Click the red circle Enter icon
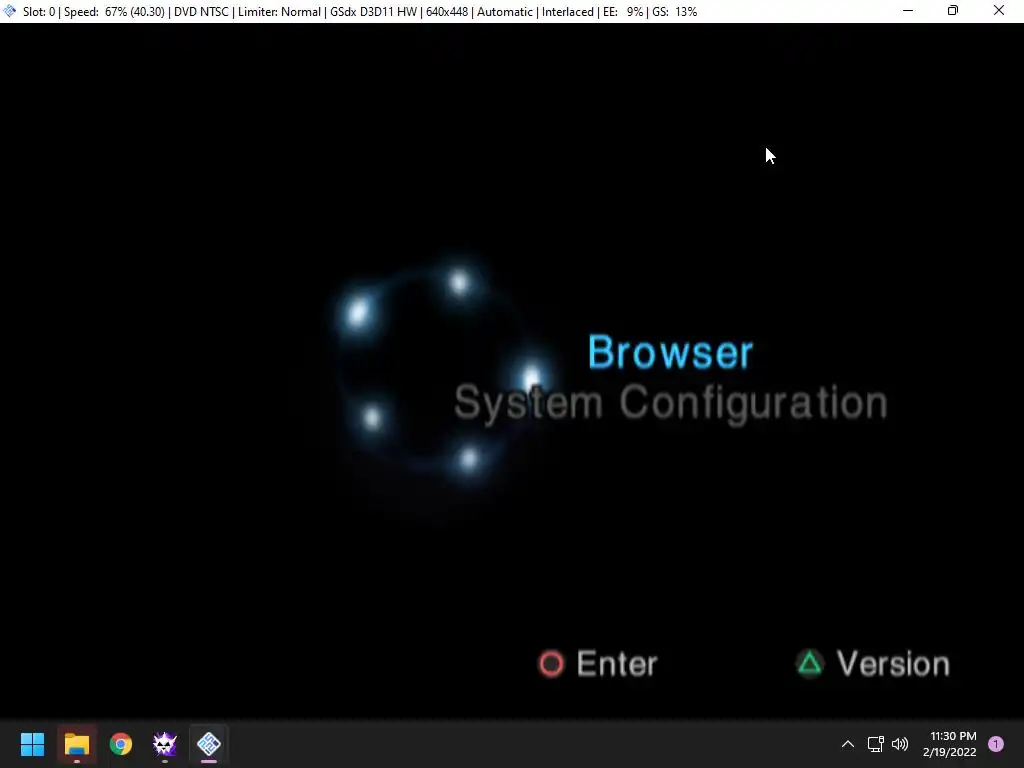Image resolution: width=1024 pixels, height=768 pixels. coord(551,664)
